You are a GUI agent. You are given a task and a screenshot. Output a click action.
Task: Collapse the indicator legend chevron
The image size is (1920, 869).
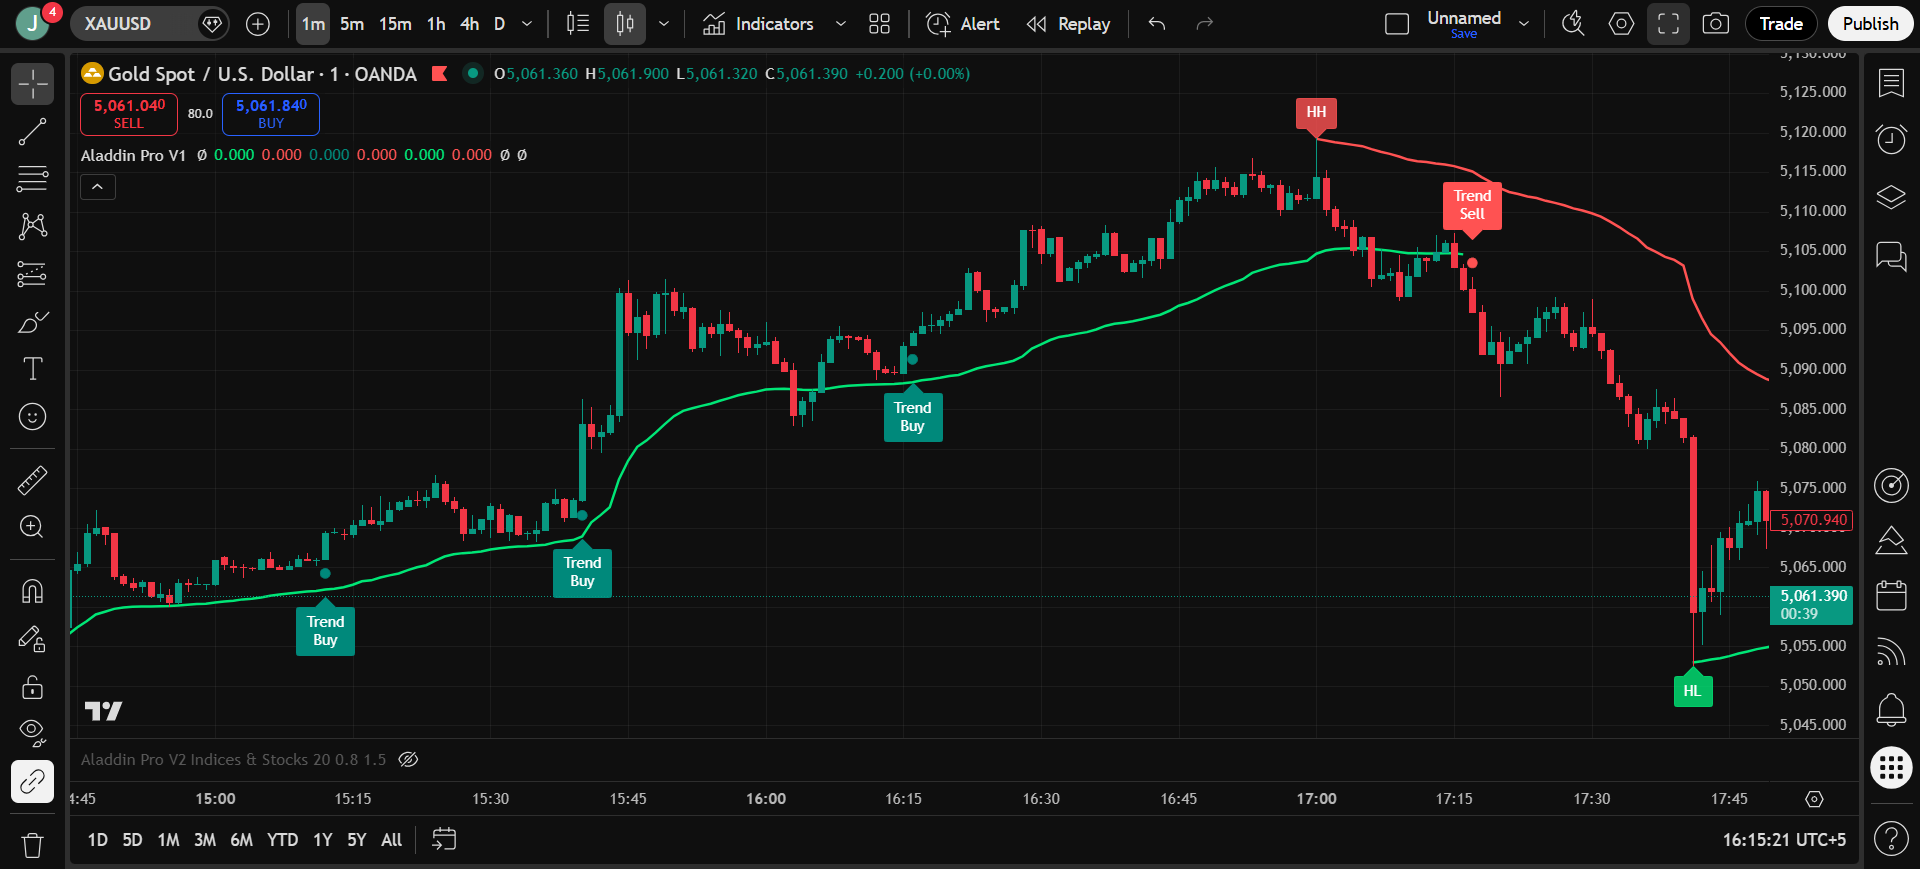(98, 187)
